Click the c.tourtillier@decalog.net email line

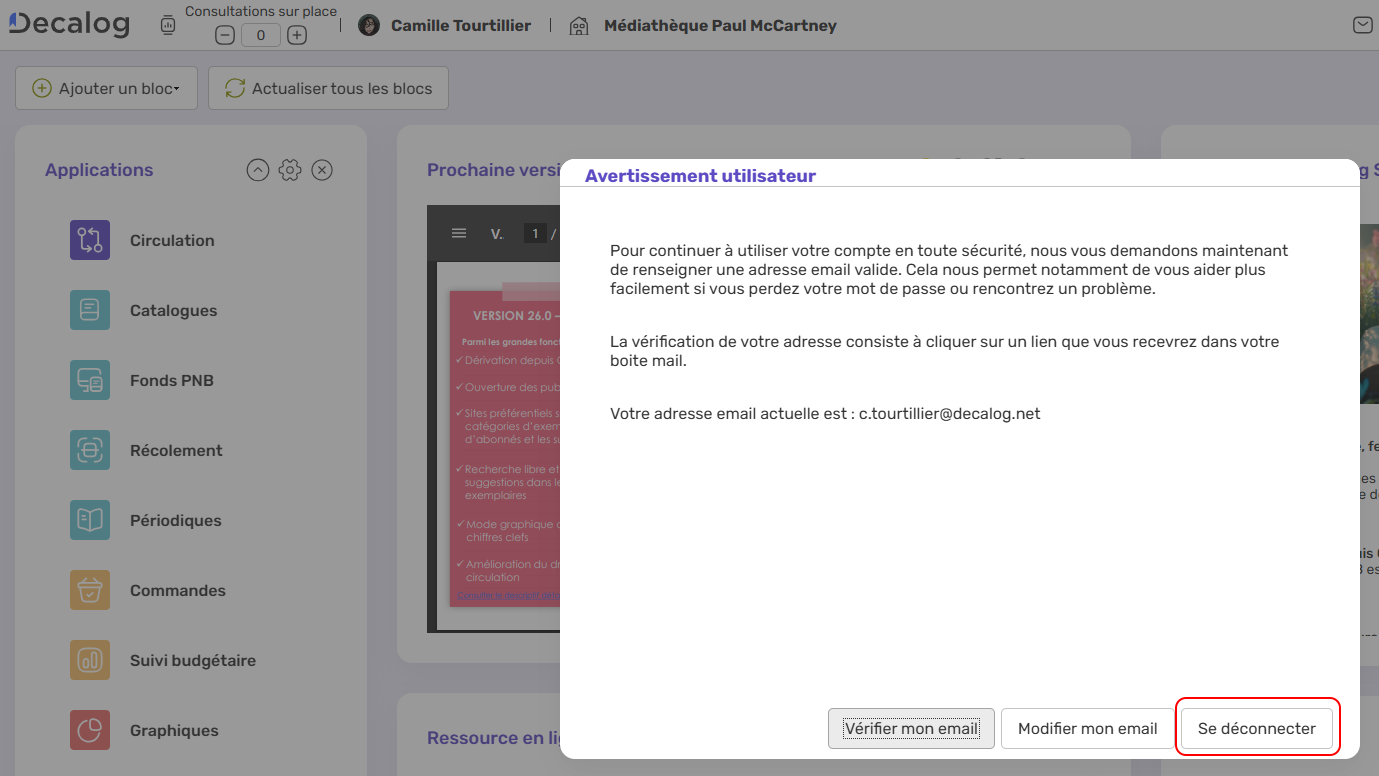(825, 413)
